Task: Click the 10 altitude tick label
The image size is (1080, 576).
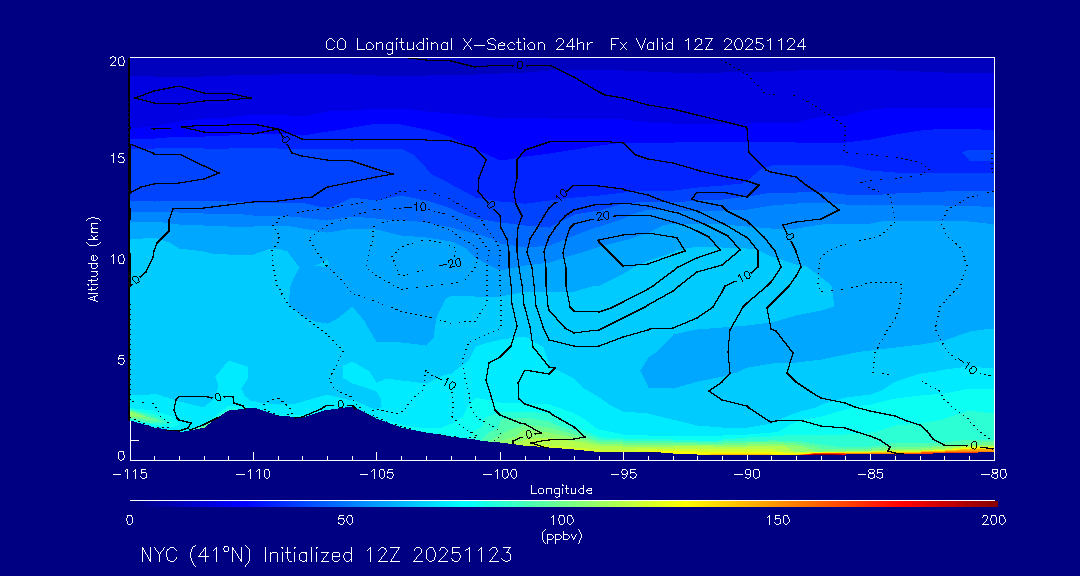Action: pyautogui.click(x=117, y=258)
